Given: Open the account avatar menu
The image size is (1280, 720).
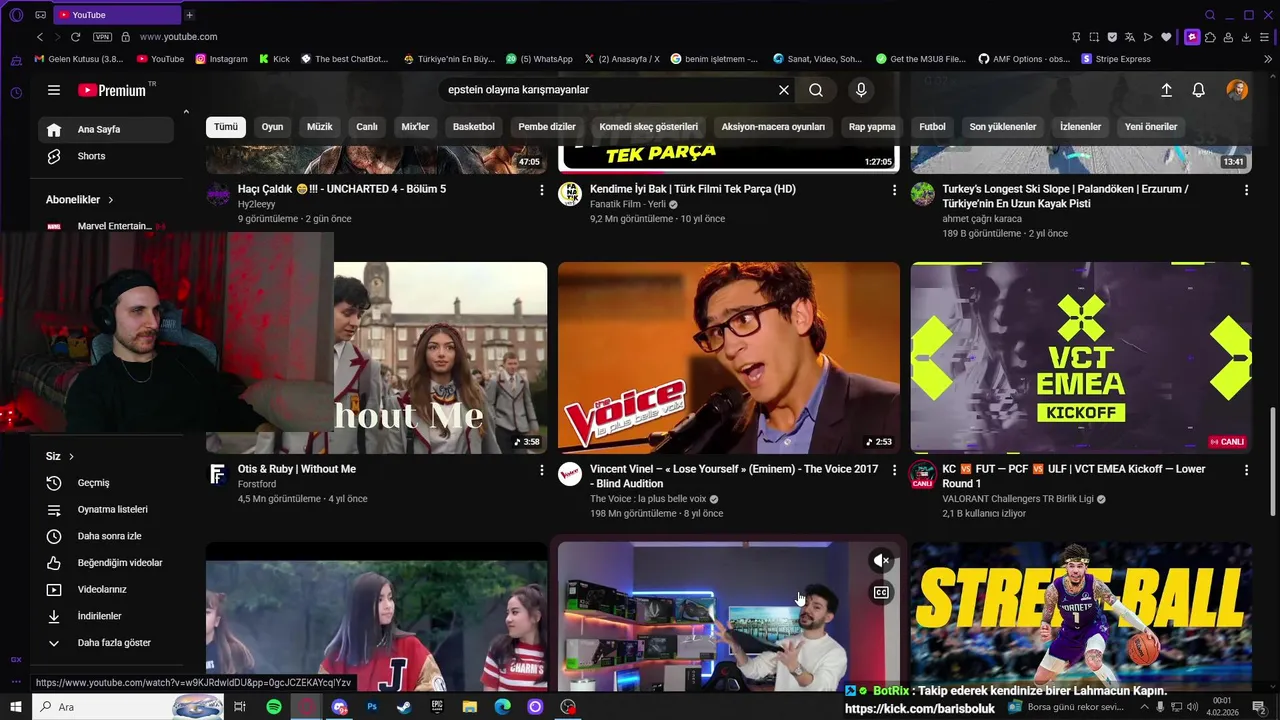Looking at the screenshot, I should click(x=1237, y=90).
